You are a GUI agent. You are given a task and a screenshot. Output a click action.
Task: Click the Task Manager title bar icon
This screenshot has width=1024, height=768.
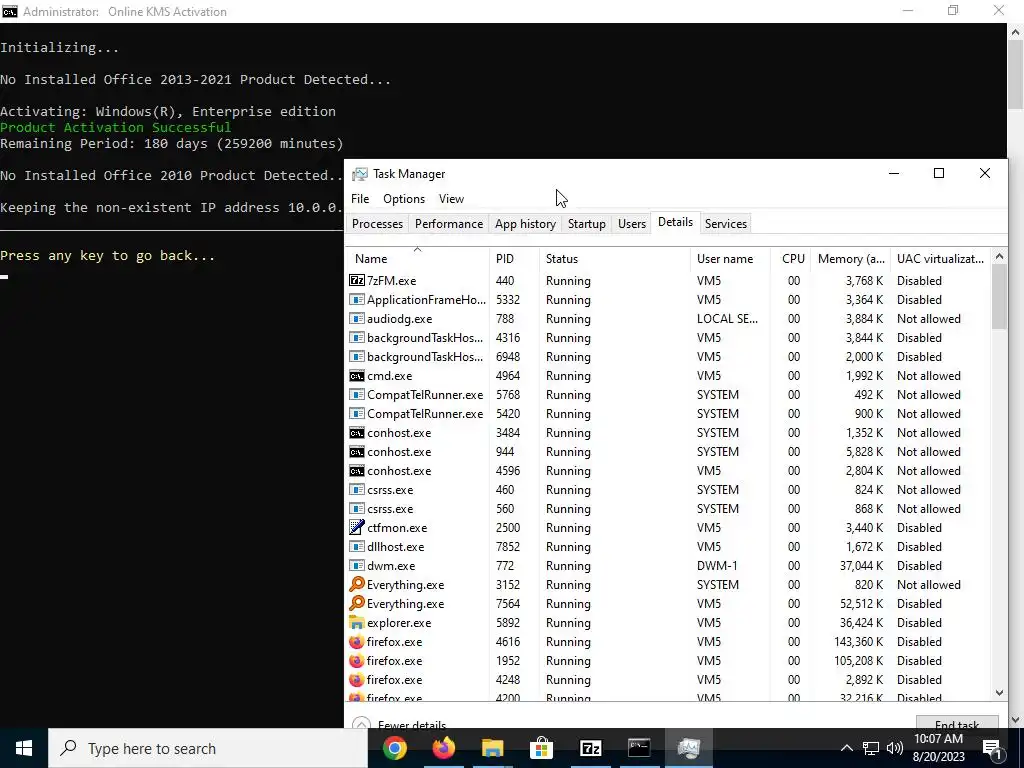pos(360,174)
